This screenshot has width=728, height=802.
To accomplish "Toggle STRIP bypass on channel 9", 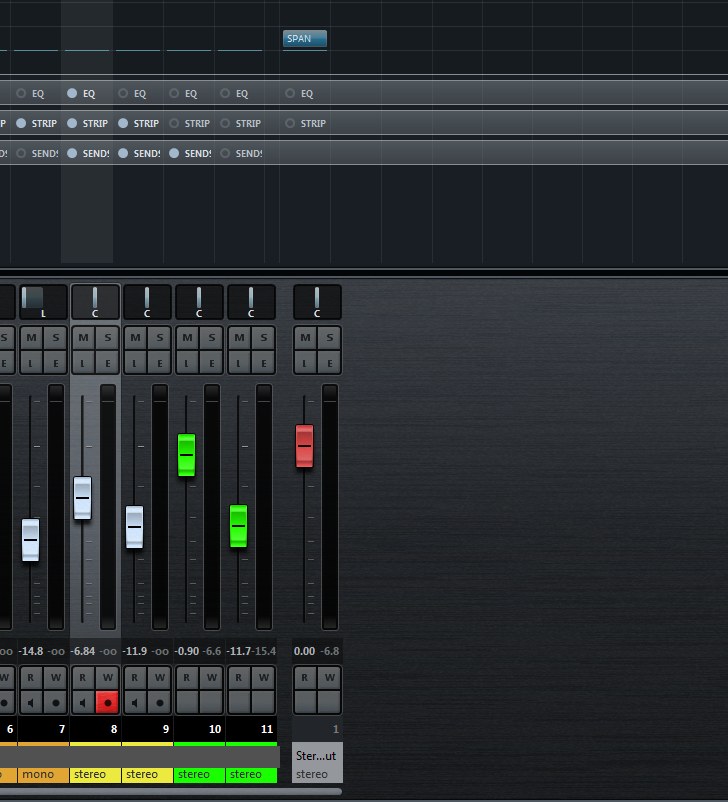I will 123,123.
